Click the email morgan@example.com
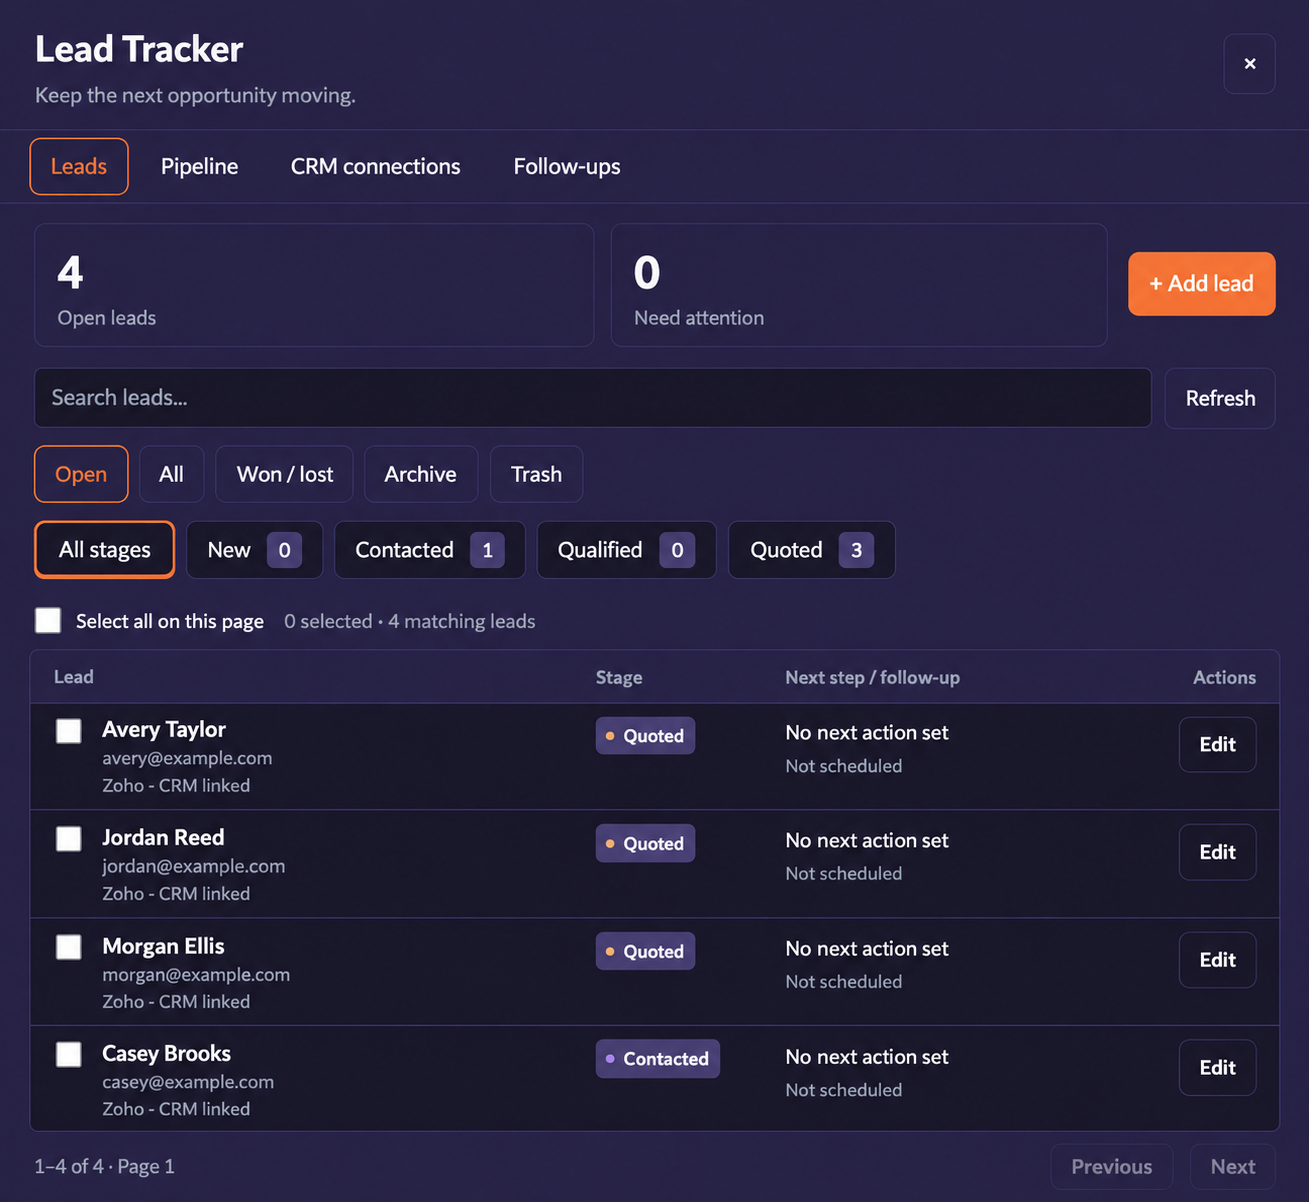The width and height of the screenshot is (1309, 1202). click(x=196, y=974)
